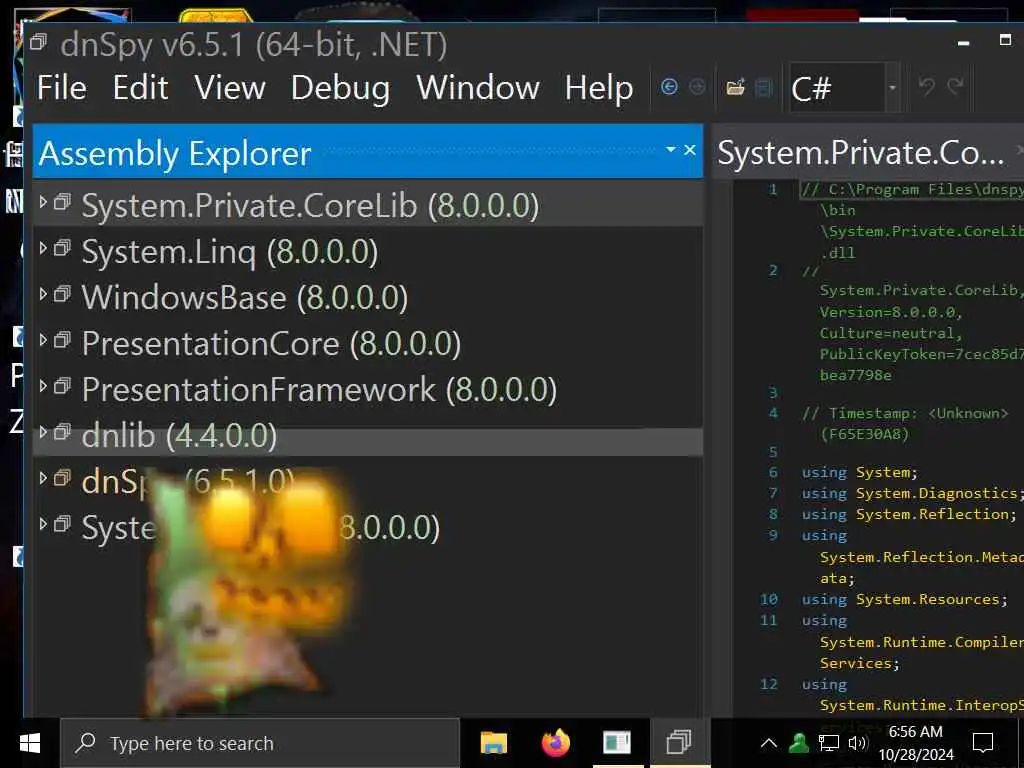1024x768 pixels.
Task: Expand System.Linq tree node
Action: click(43, 248)
